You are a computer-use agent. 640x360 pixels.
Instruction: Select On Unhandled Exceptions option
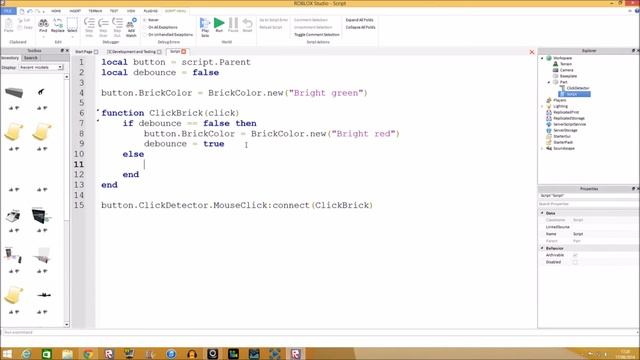(x=168, y=35)
